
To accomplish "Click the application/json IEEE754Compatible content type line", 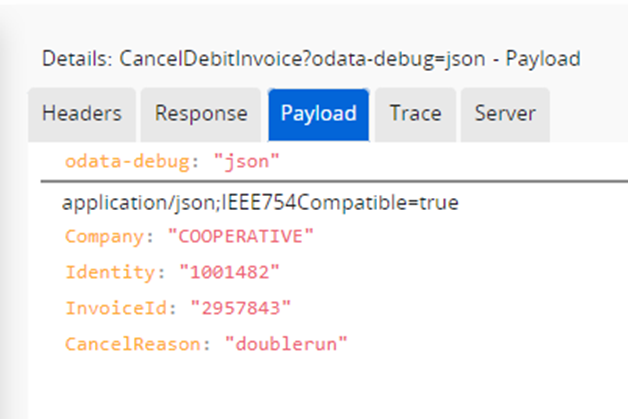I will [x=260, y=202].
